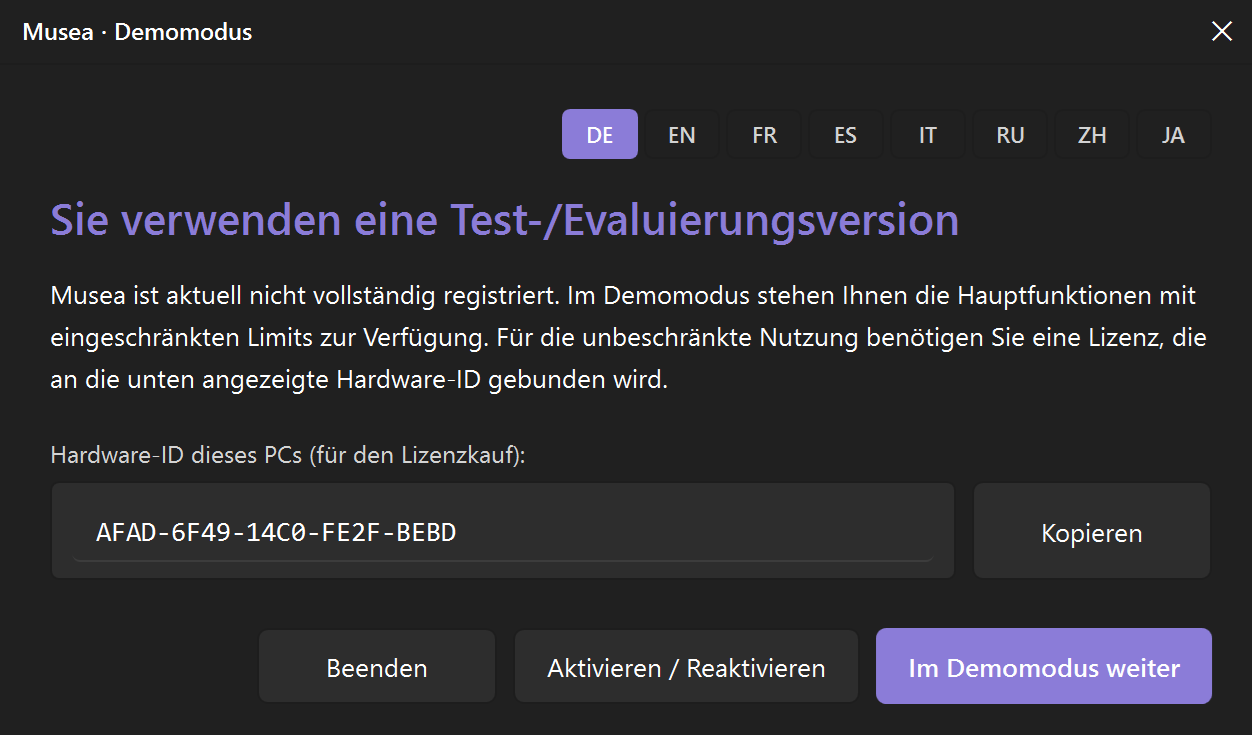
Task: Select JA language option
Action: [1174, 134]
